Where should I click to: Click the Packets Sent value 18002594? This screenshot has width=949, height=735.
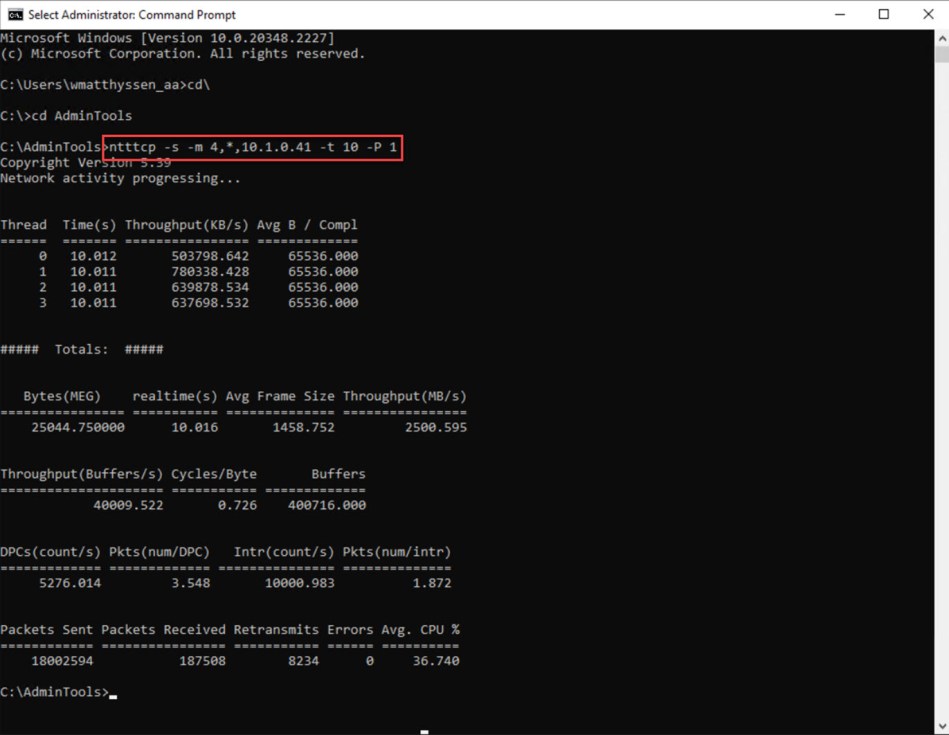tap(63, 660)
